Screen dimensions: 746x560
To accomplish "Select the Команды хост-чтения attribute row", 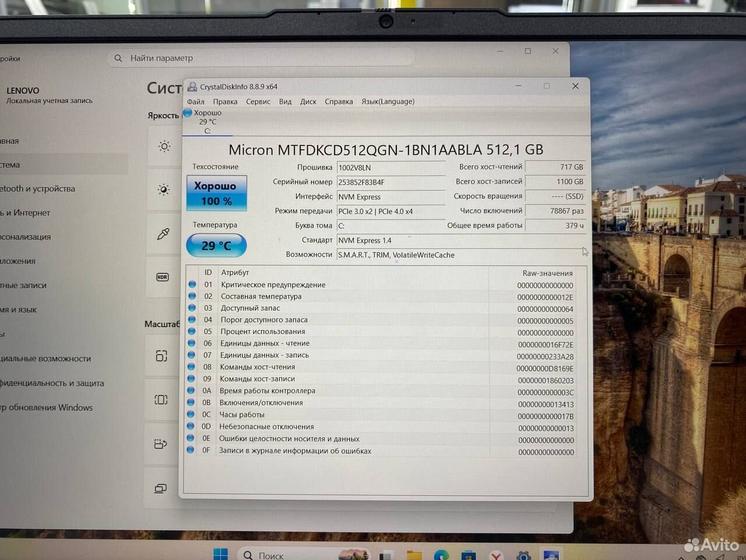I will (x=381, y=367).
